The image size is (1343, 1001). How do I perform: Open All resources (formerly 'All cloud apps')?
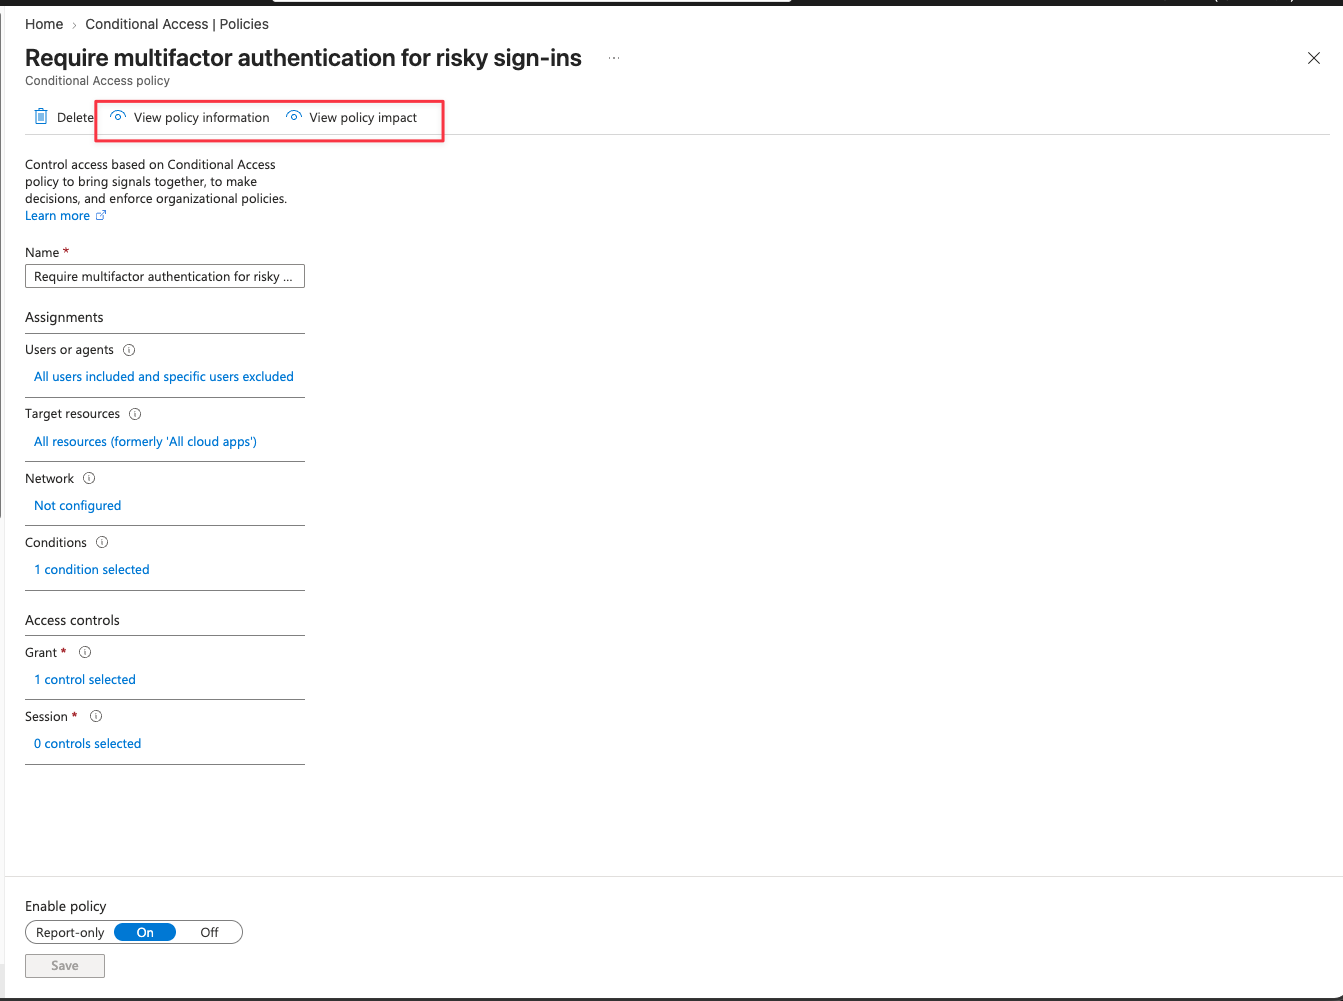[x=145, y=441]
